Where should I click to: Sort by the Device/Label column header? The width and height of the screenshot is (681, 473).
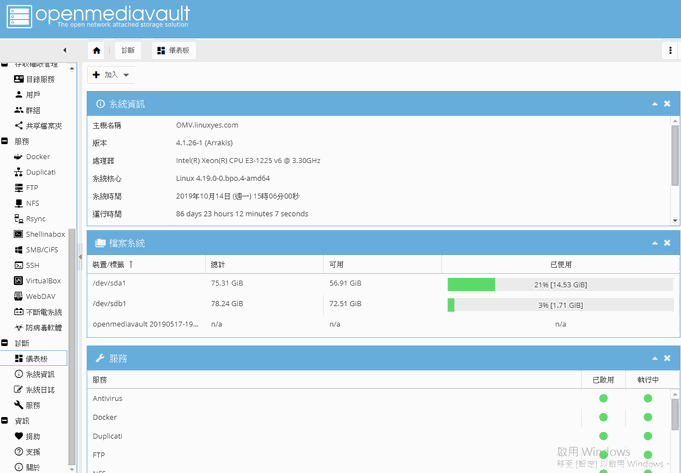pos(146,265)
